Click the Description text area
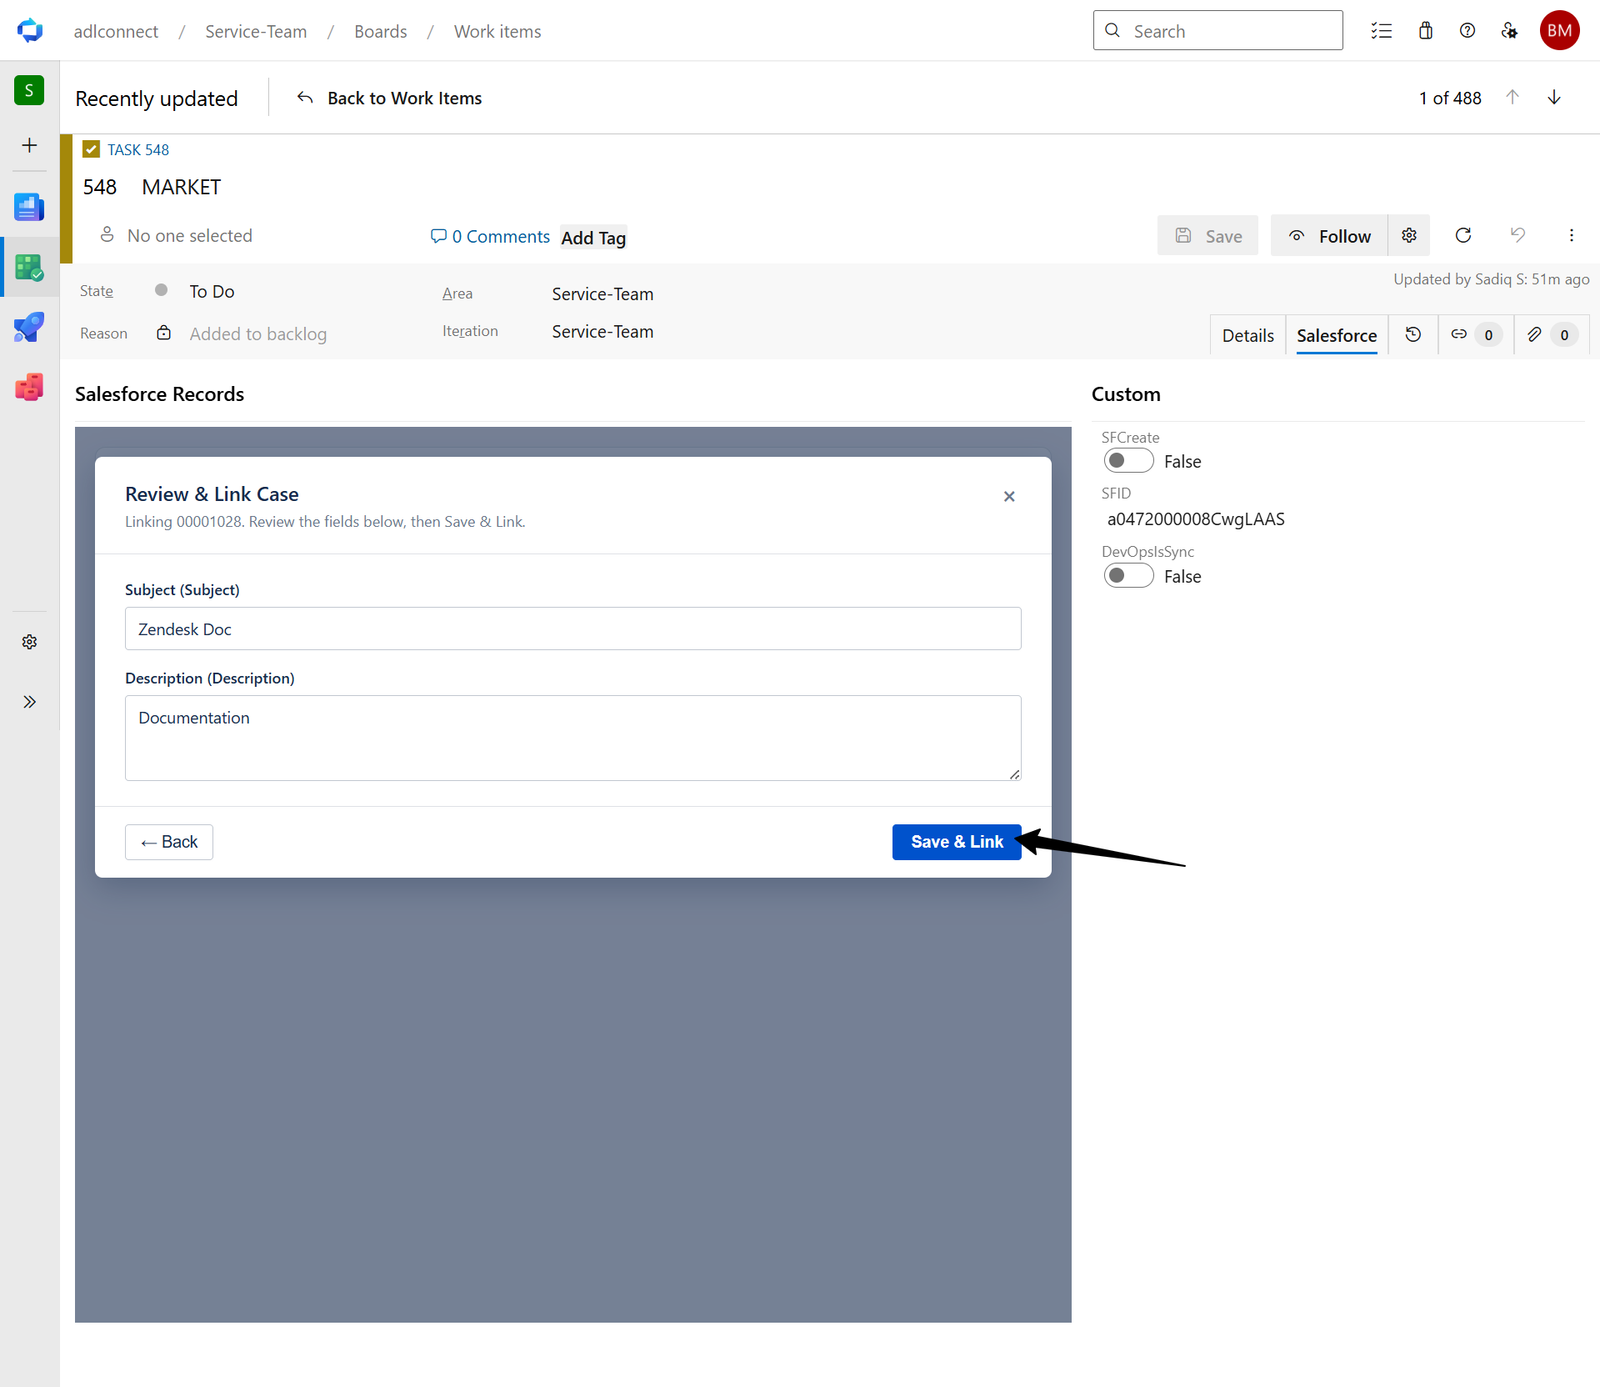The height and width of the screenshot is (1387, 1600). pyautogui.click(x=573, y=738)
